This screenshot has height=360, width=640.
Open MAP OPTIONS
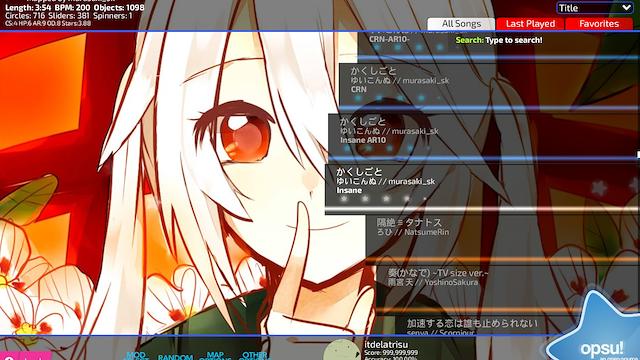point(215,356)
